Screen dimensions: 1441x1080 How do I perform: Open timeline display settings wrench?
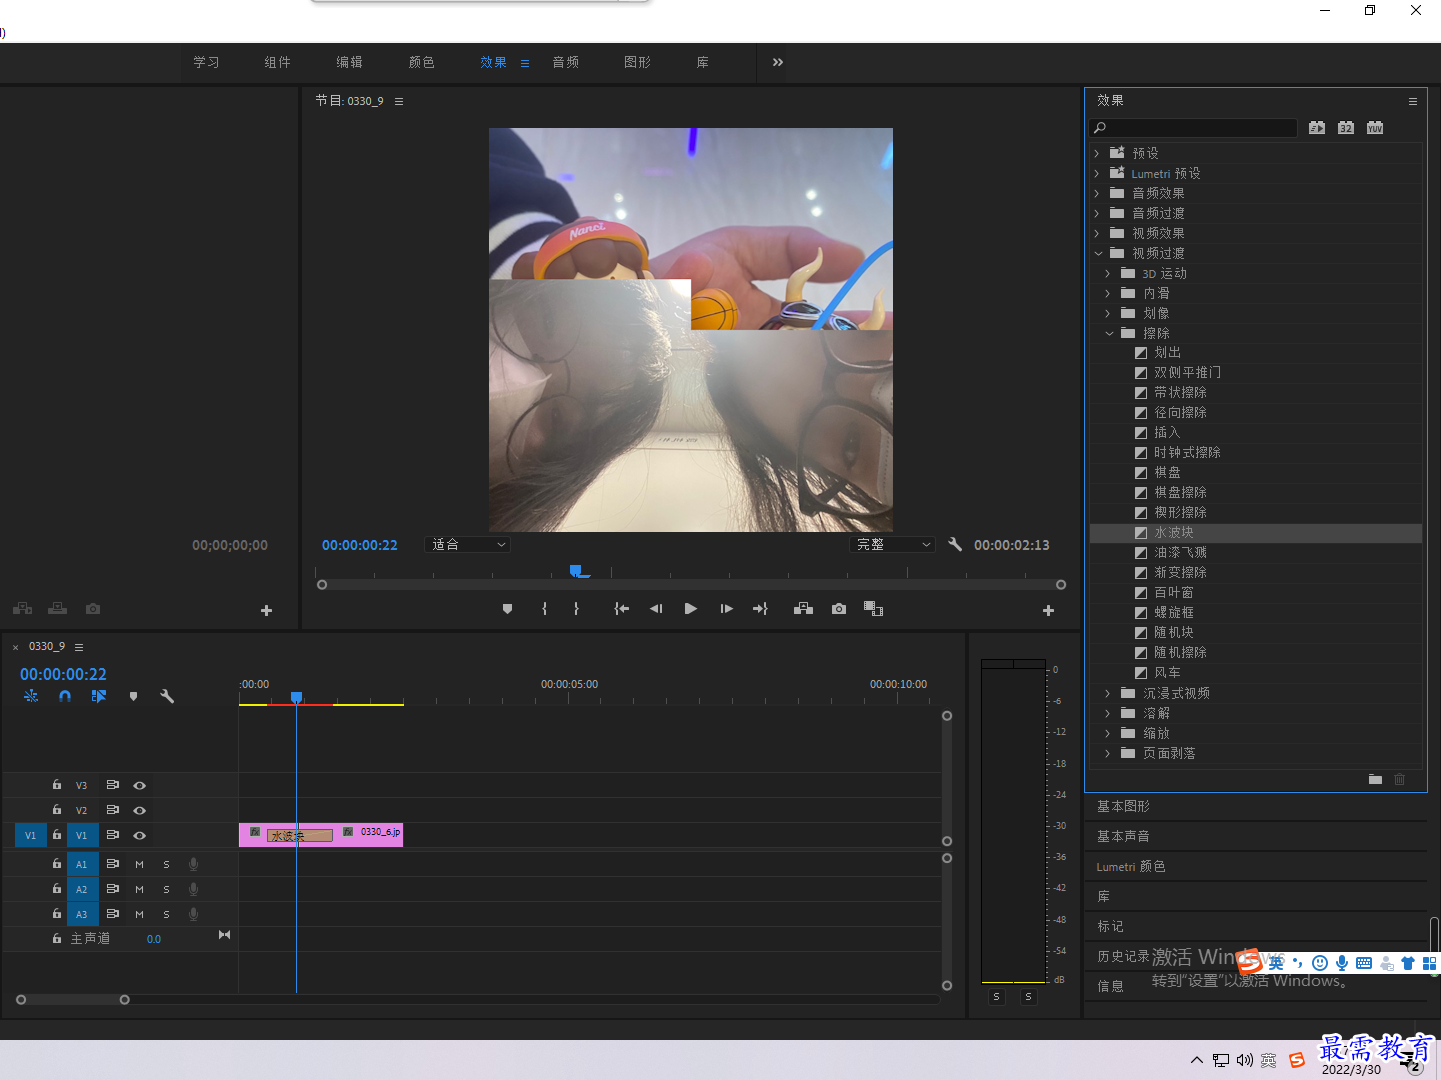[x=167, y=696]
